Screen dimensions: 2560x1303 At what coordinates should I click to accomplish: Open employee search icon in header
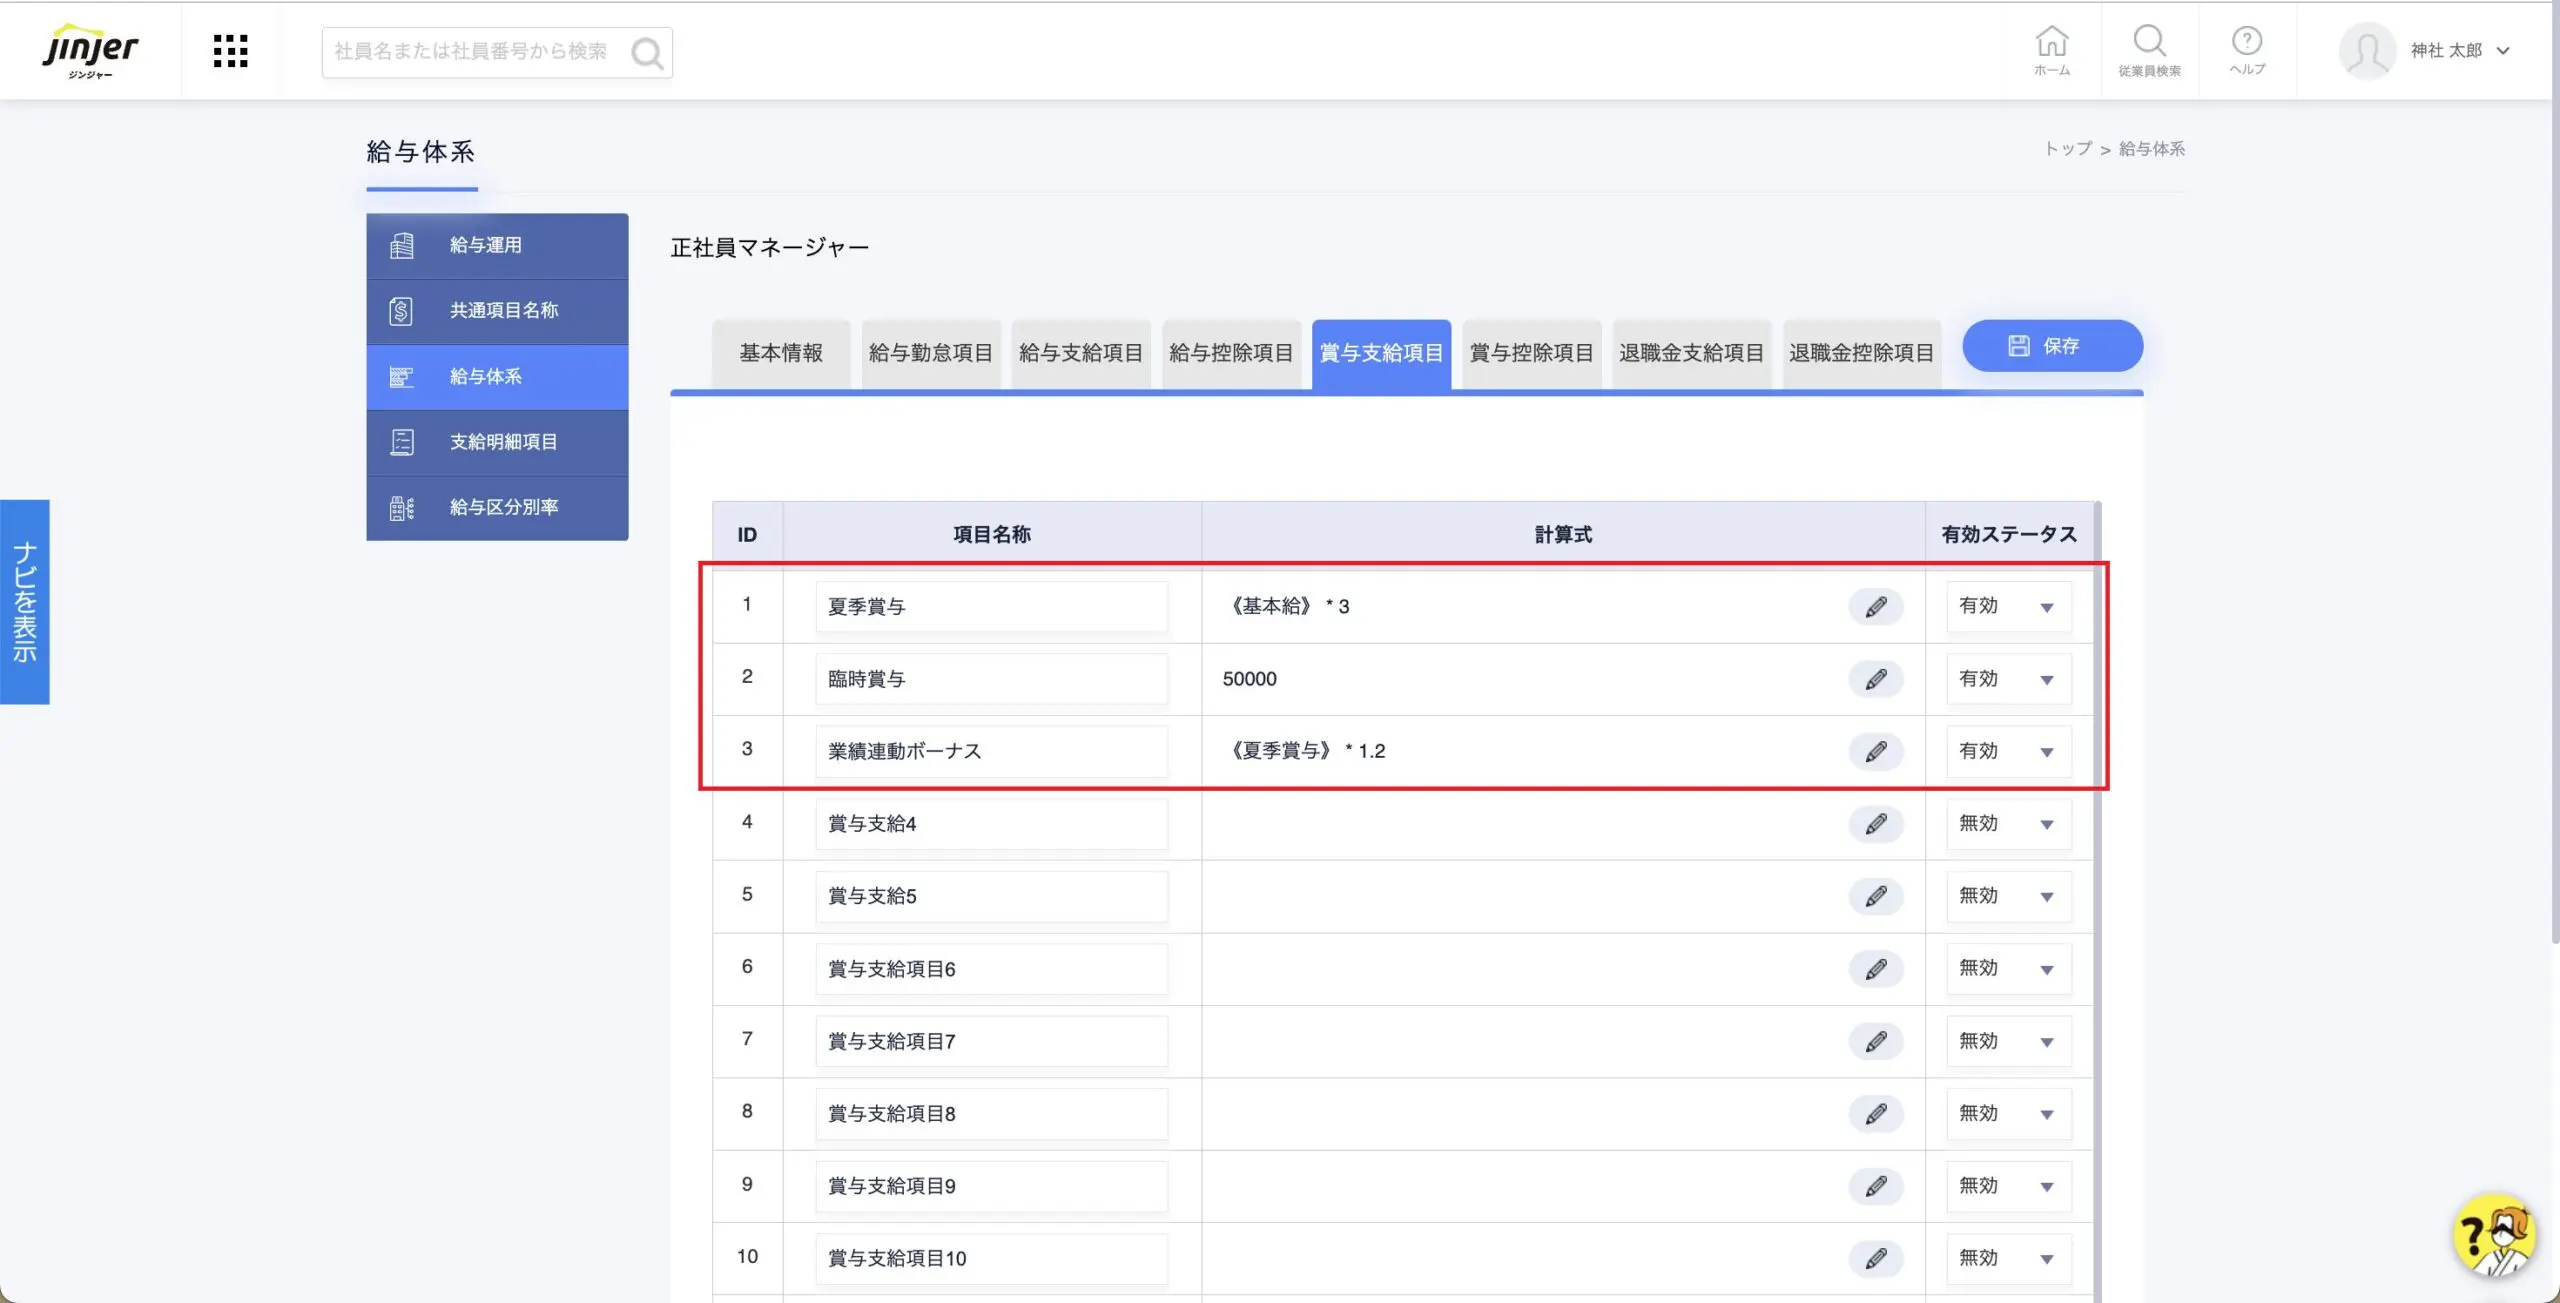[2149, 50]
